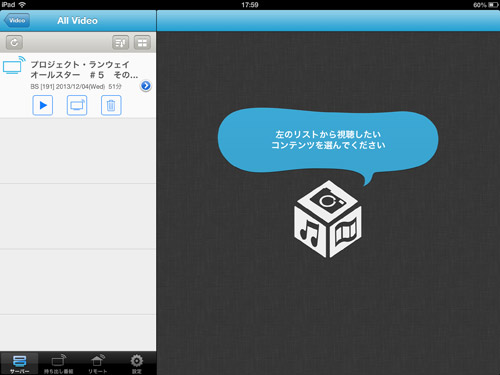500x375 pixels.
Task: Tap the media cube logo
Action: click(328, 219)
